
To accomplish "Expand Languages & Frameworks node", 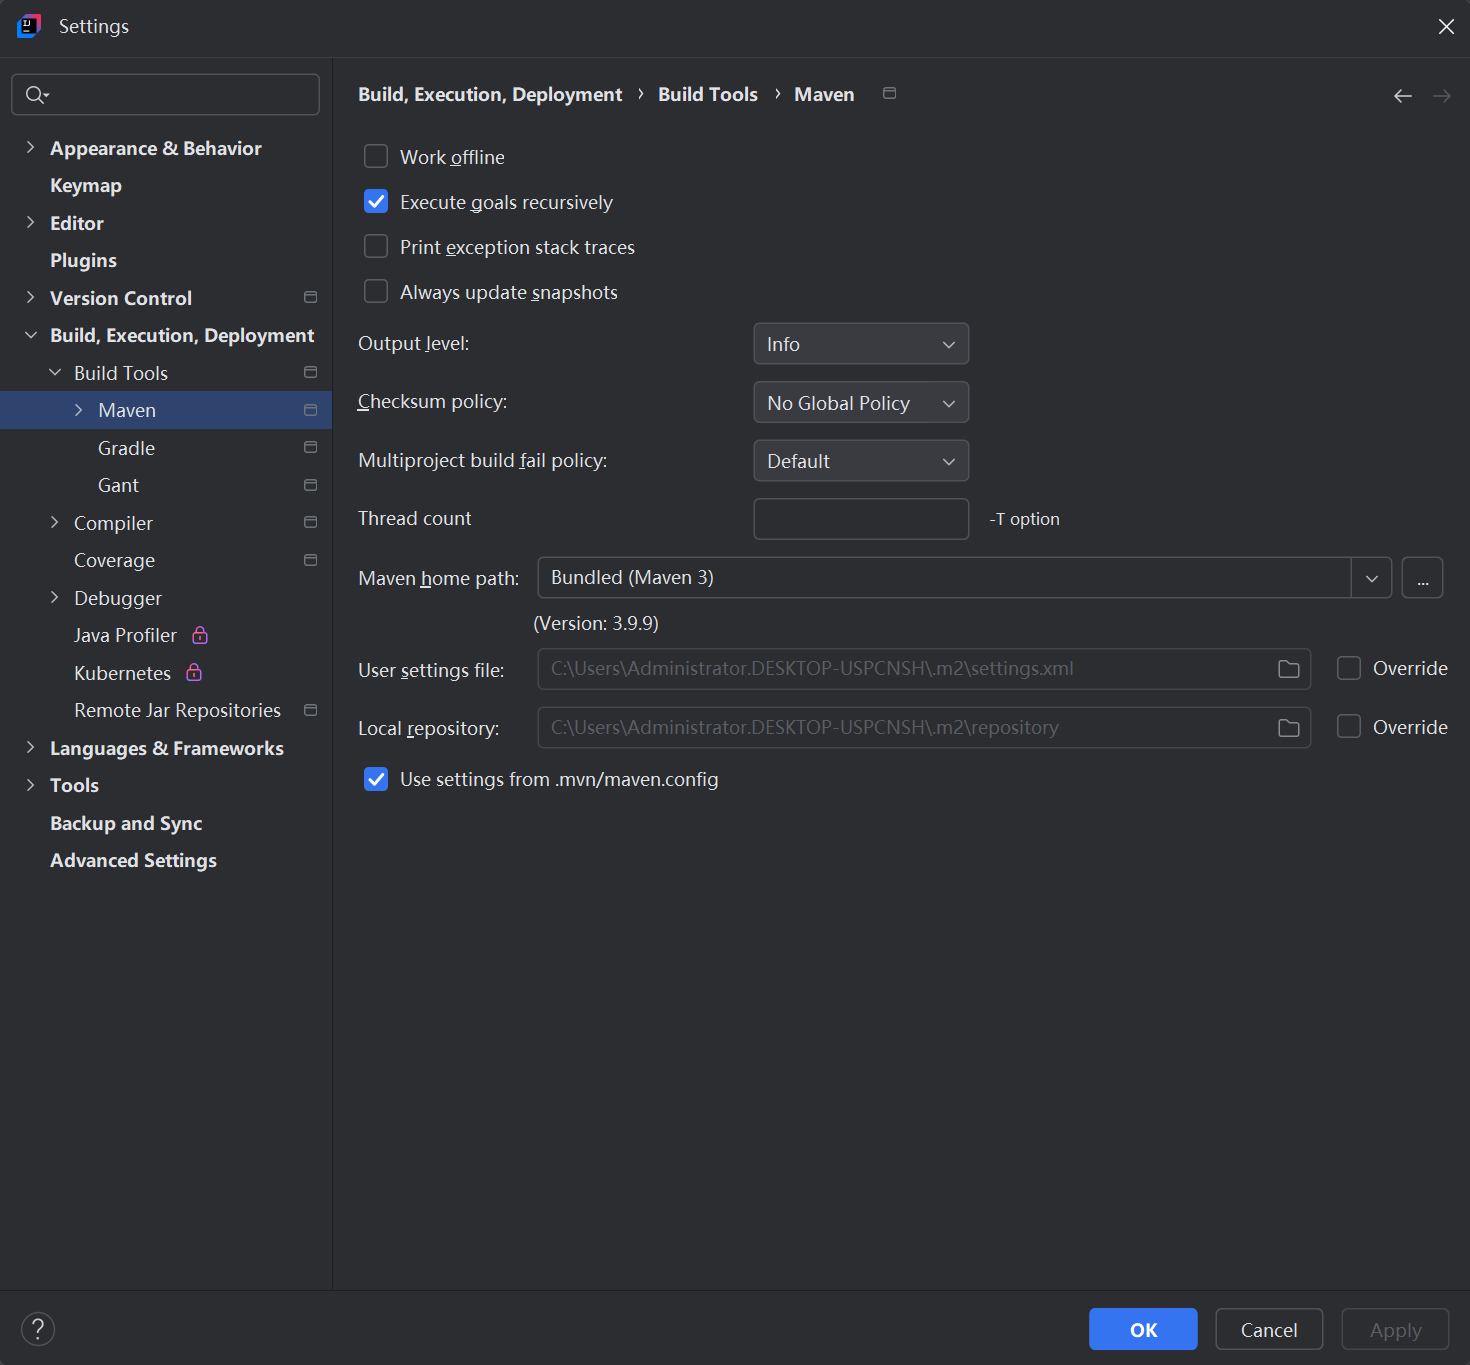I will [30, 747].
